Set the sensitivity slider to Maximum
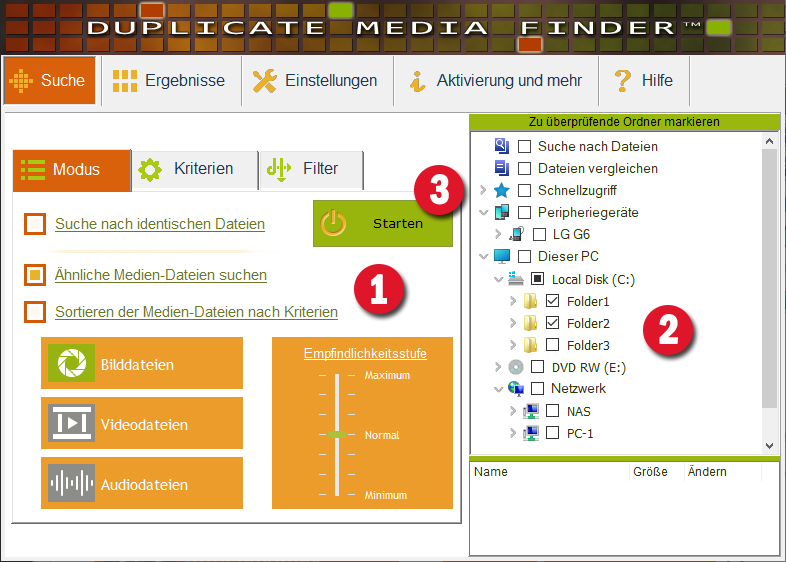 (338, 377)
